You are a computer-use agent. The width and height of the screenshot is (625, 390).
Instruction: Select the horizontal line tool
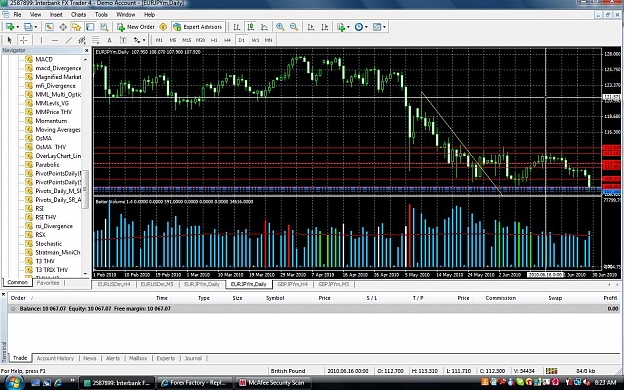(x=55, y=40)
